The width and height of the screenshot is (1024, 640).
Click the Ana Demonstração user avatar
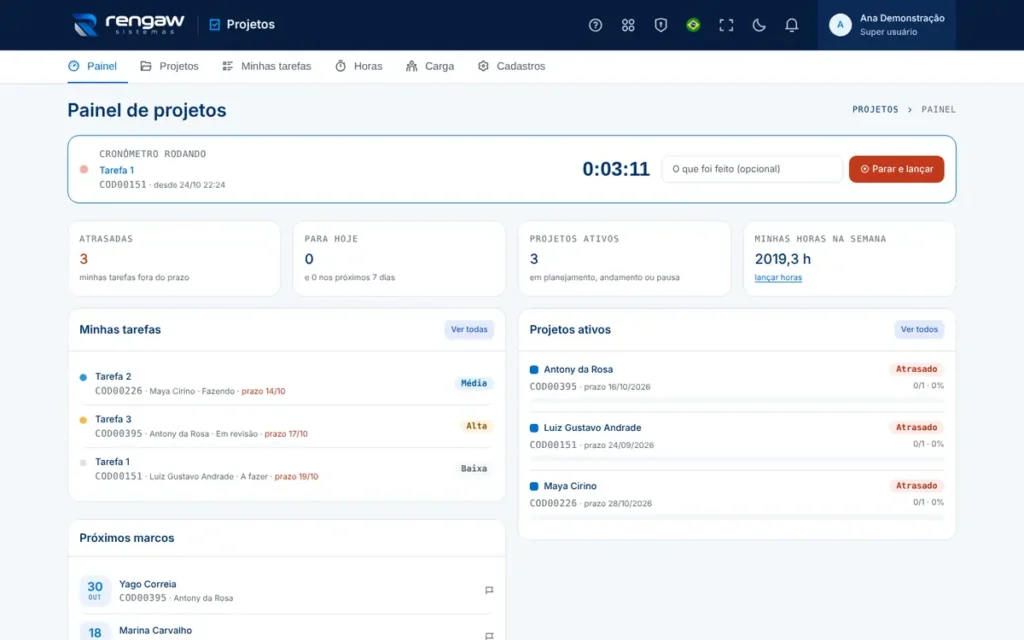coord(840,25)
